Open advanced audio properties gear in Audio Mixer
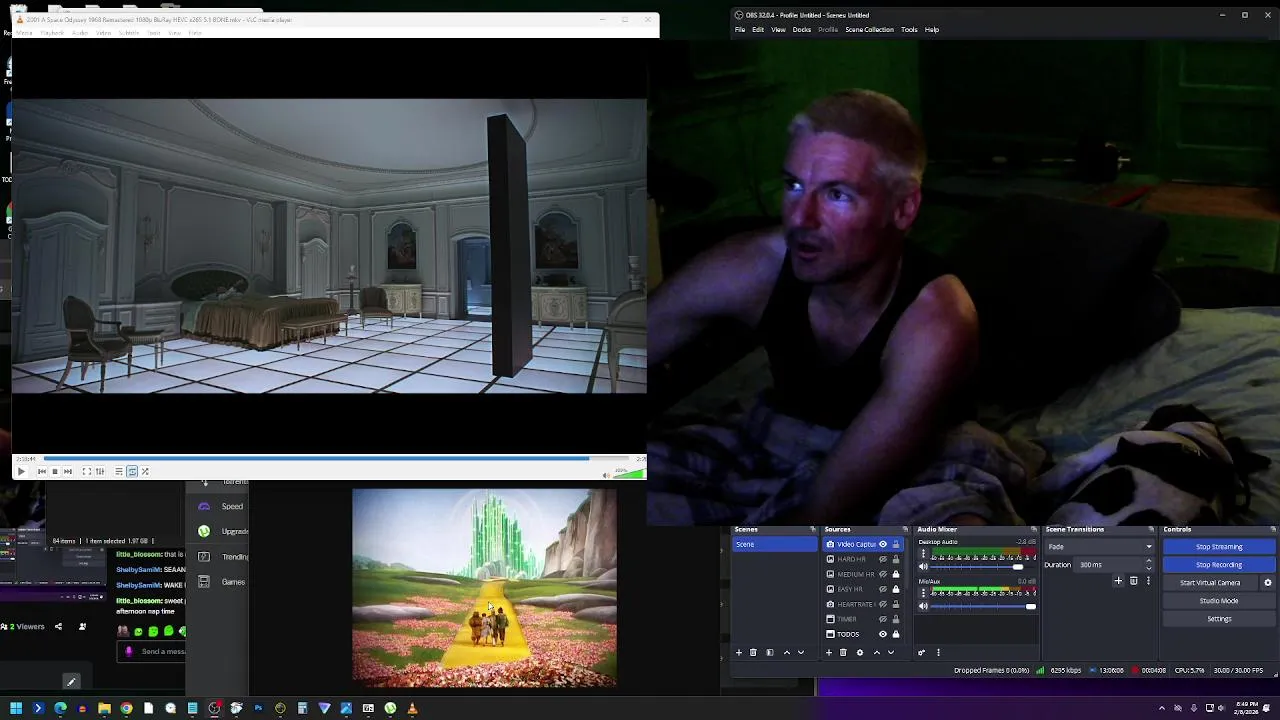 pos(922,653)
